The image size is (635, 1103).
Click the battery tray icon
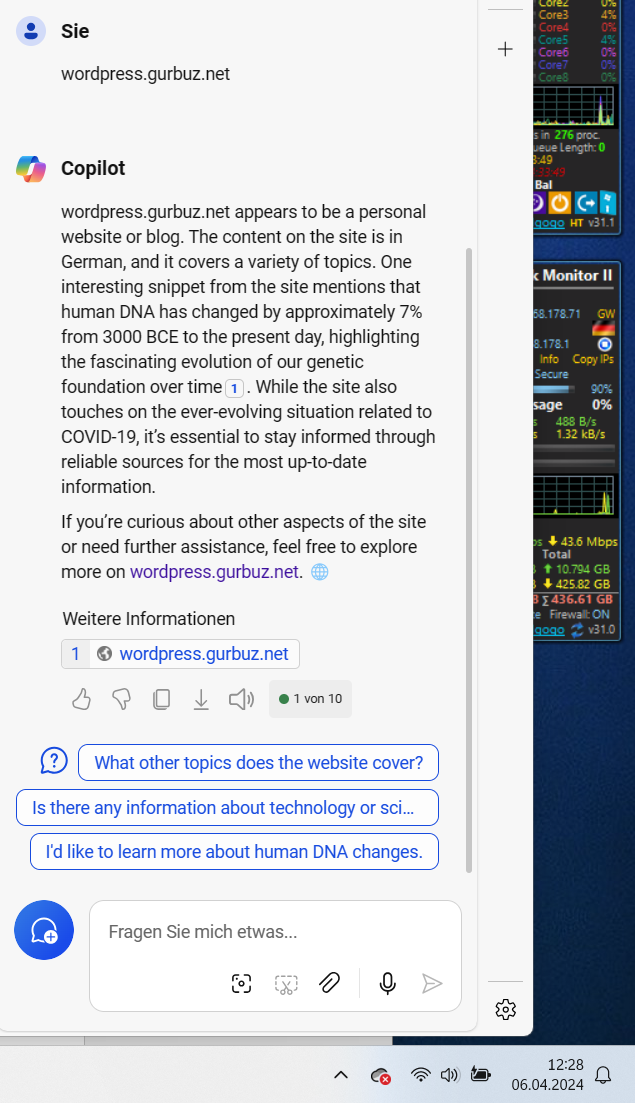pyautogui.click(x=481, y=1074)
